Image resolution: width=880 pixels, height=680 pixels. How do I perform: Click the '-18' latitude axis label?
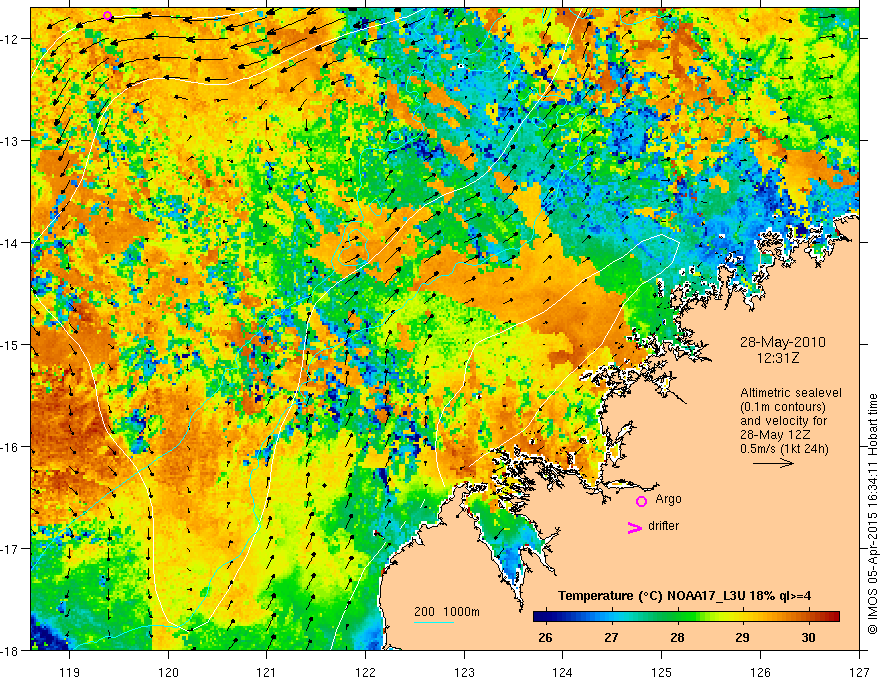tap(10, 650)
